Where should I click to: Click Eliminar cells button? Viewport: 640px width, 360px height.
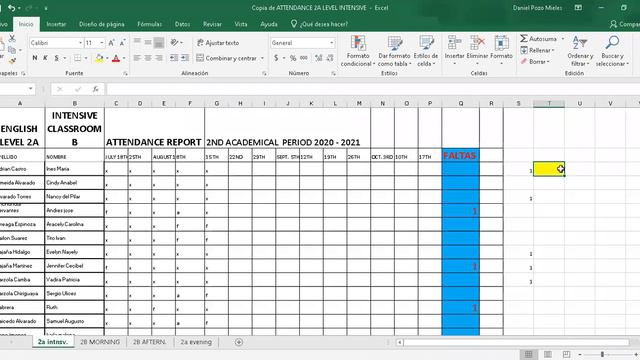pyautogui.click(x=477, y=51)
